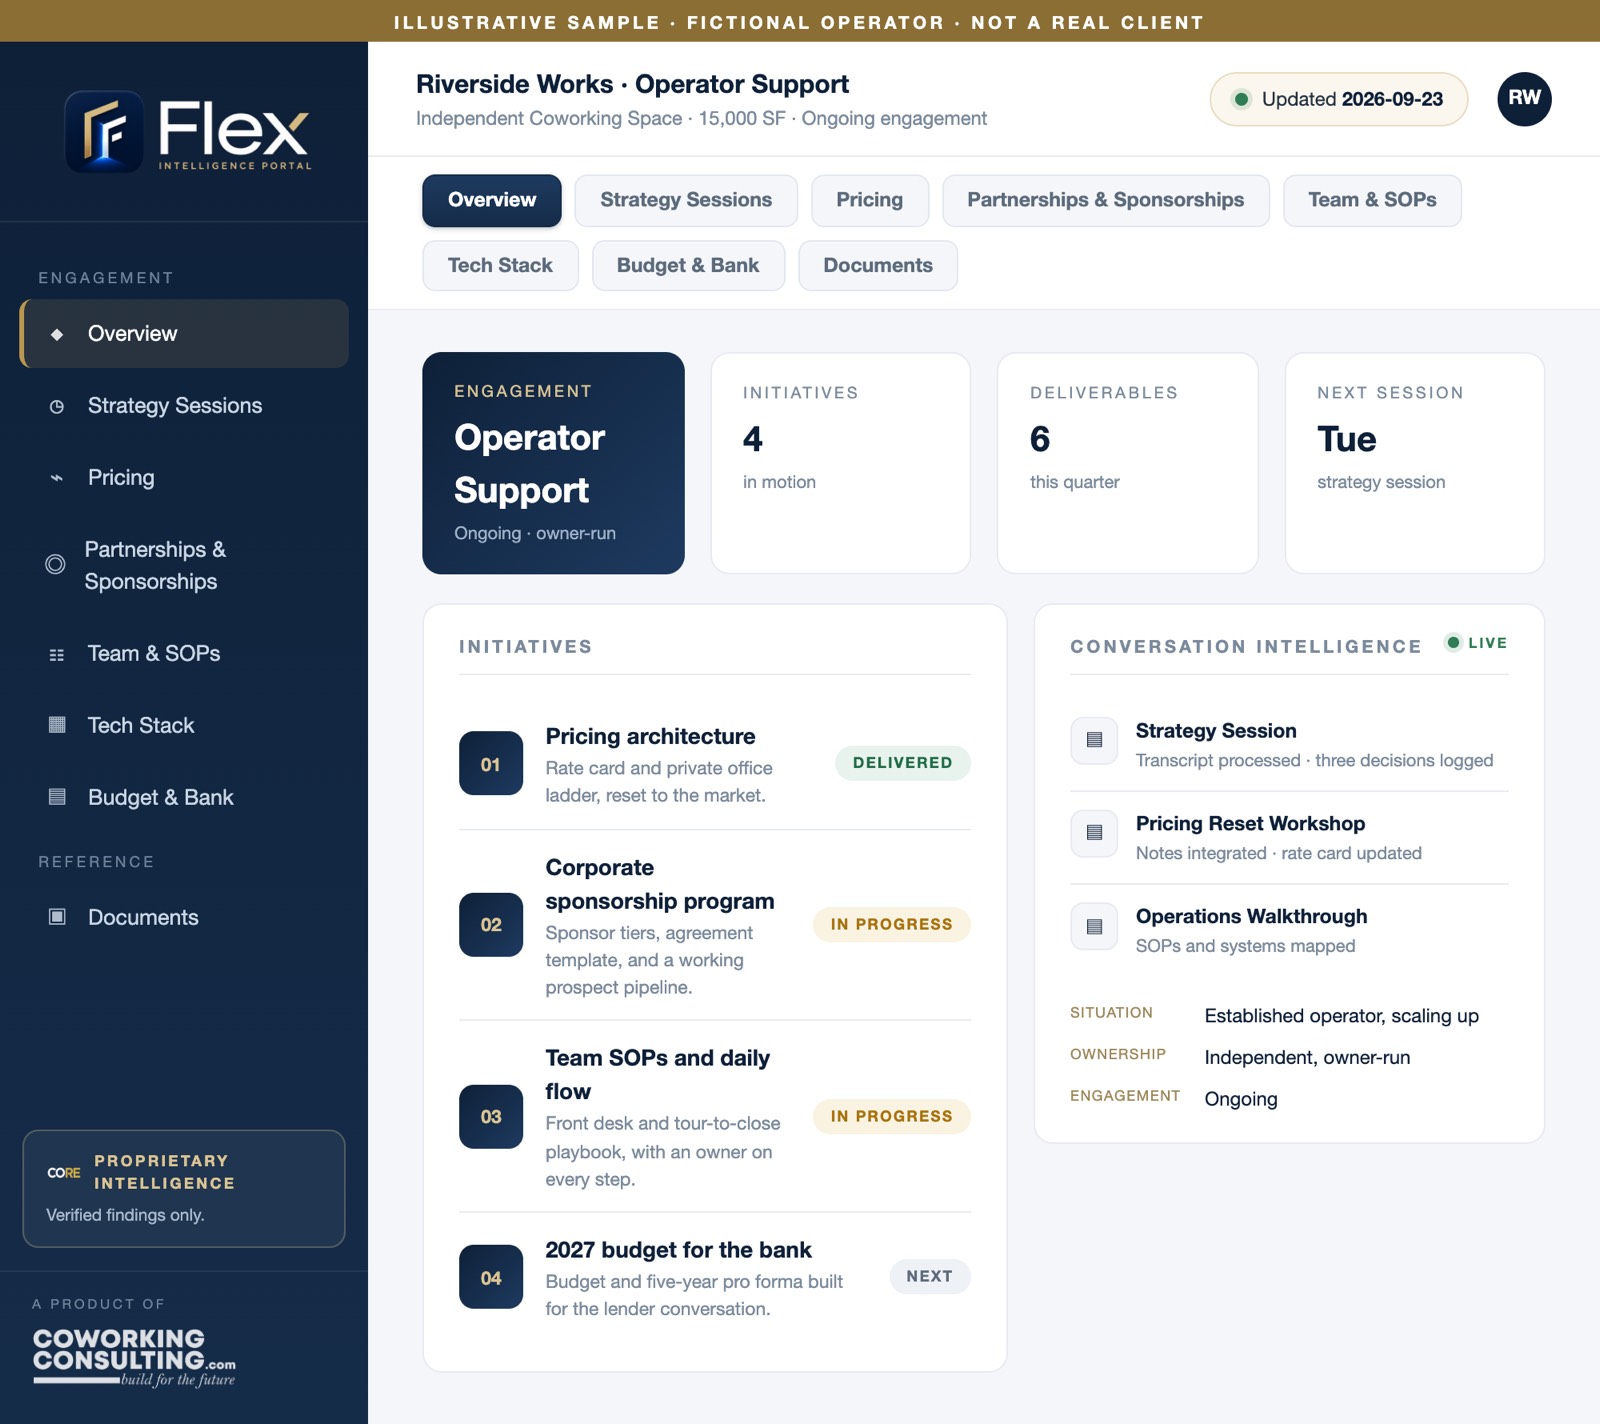Click the 04 initiative number badge
The height and width of the screenshot is (1424, 1600).
491,1277
